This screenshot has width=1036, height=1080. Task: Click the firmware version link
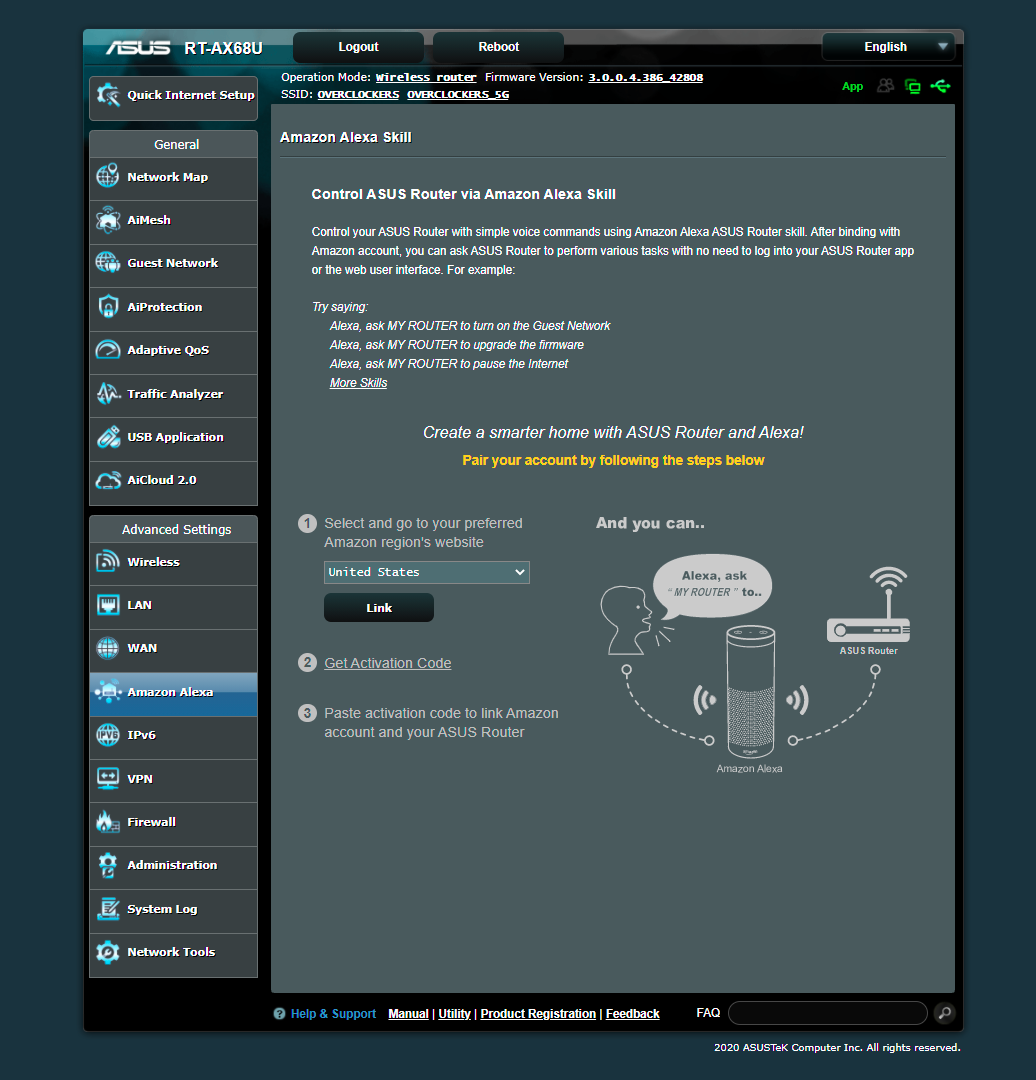645,77
